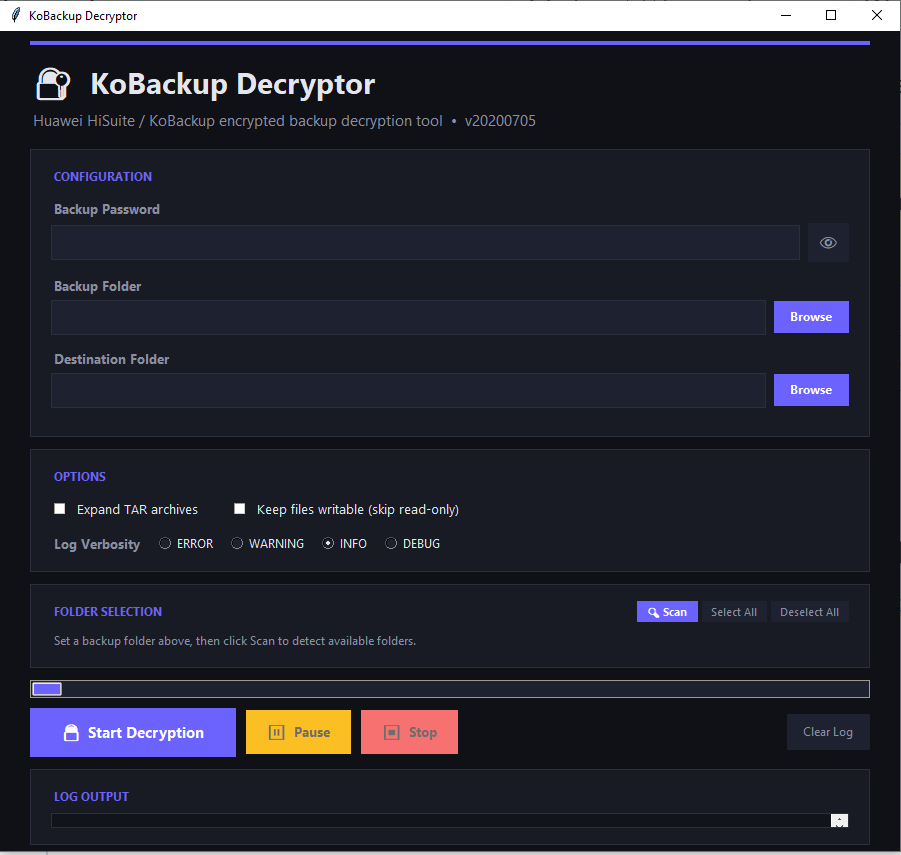Image resolution: width=901 pixels, height=855 pixels.
Task: Click the version text v20200705
Action: (x=500, y=121)
